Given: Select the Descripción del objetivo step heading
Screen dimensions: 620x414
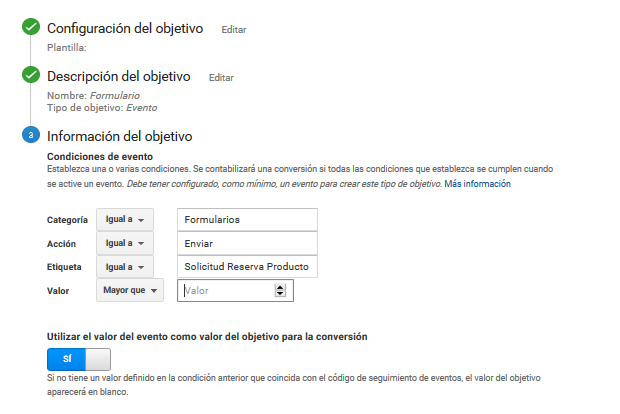Looking at the screenshot, I should coord(119,76).
